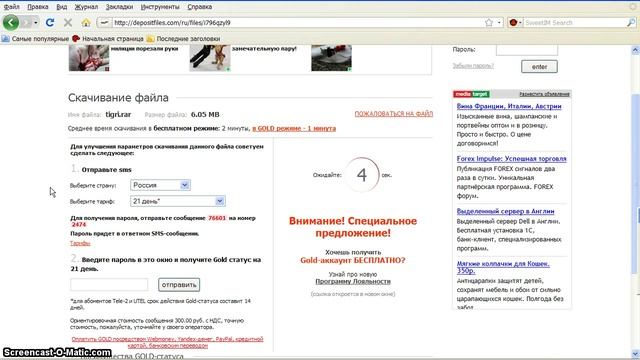Click the file name tigri.rar
Screen dimensions: 640x360
point(118,114)
